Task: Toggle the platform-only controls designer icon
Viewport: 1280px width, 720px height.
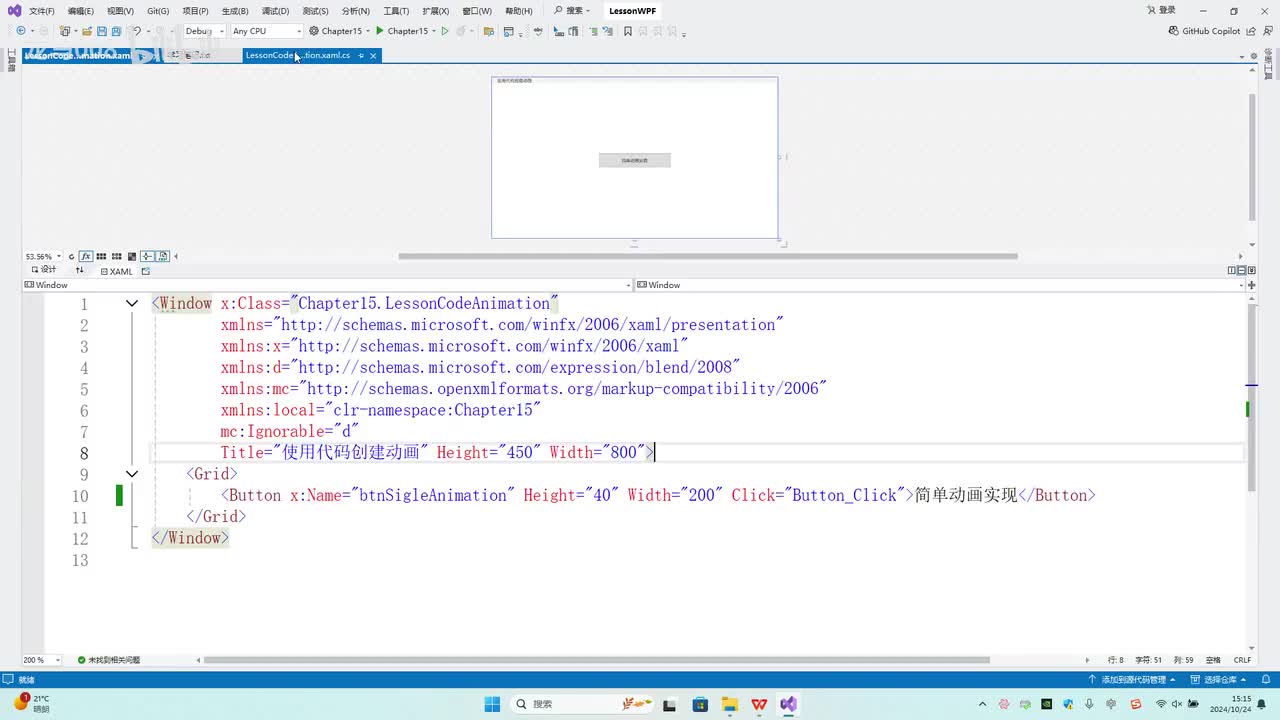Action: (x=163, y=257)
